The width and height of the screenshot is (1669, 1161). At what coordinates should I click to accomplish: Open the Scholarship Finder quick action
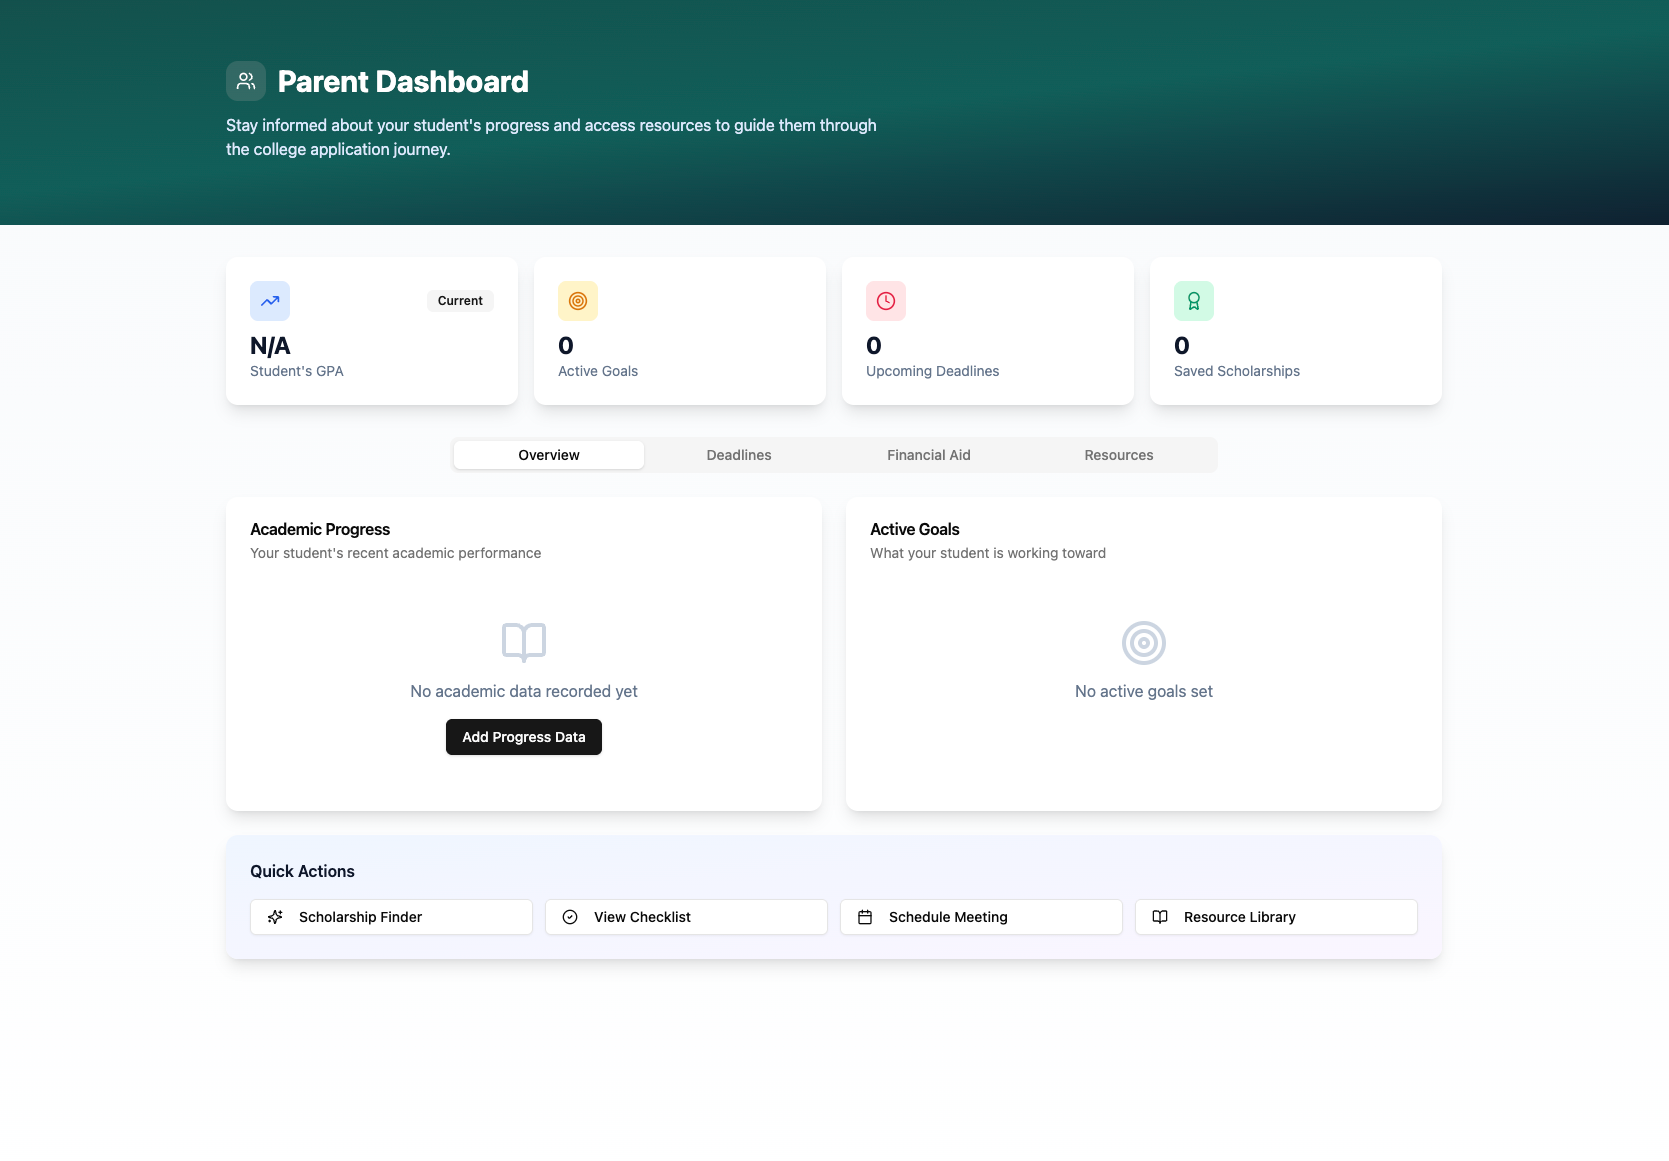[391, 917]
